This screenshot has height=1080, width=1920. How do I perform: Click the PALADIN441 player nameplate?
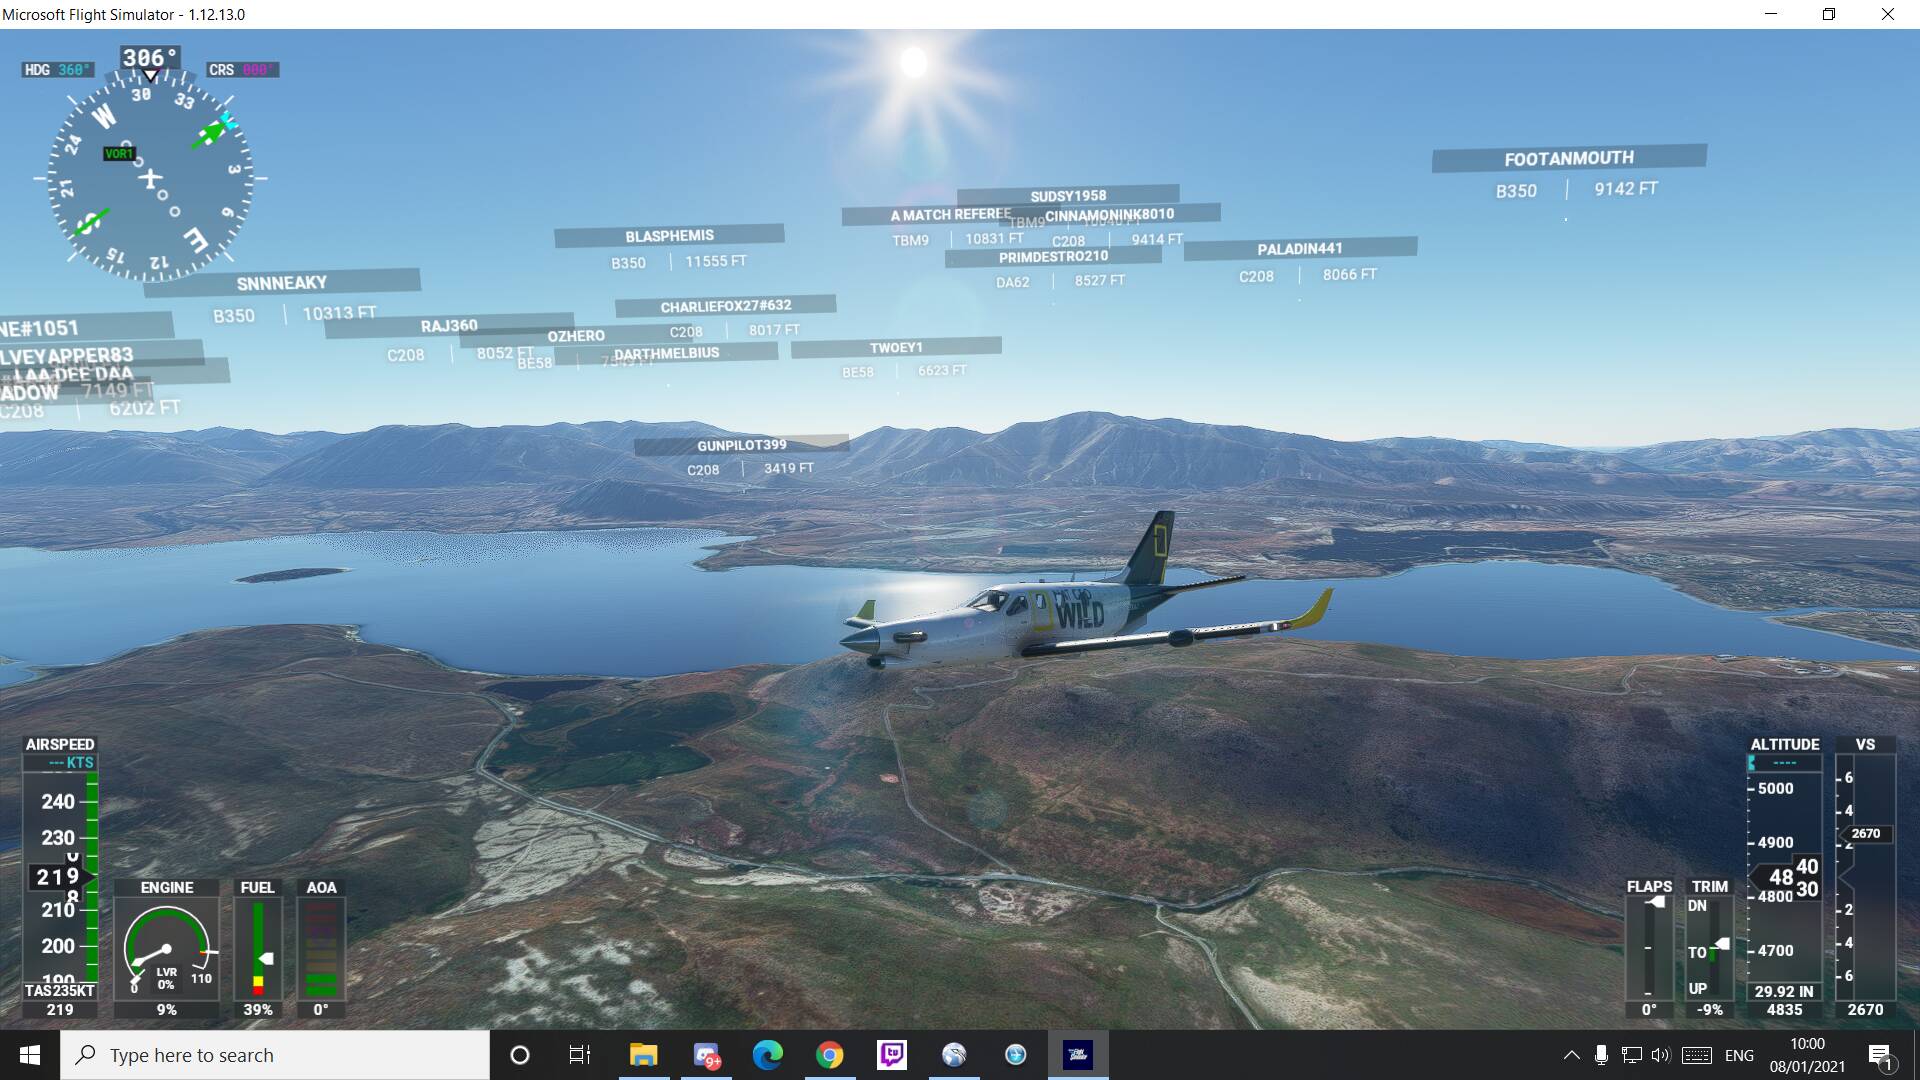click(1300, 248)
